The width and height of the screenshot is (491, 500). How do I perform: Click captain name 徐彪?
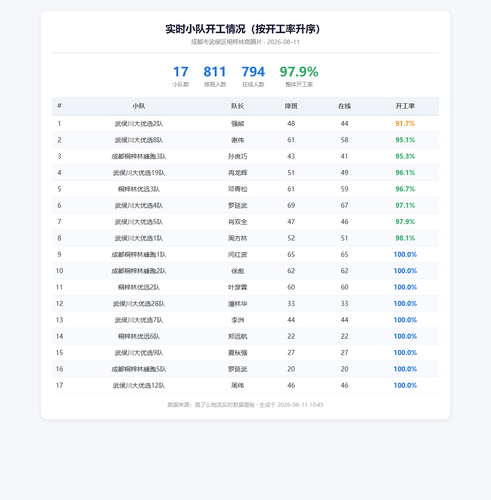238,271
